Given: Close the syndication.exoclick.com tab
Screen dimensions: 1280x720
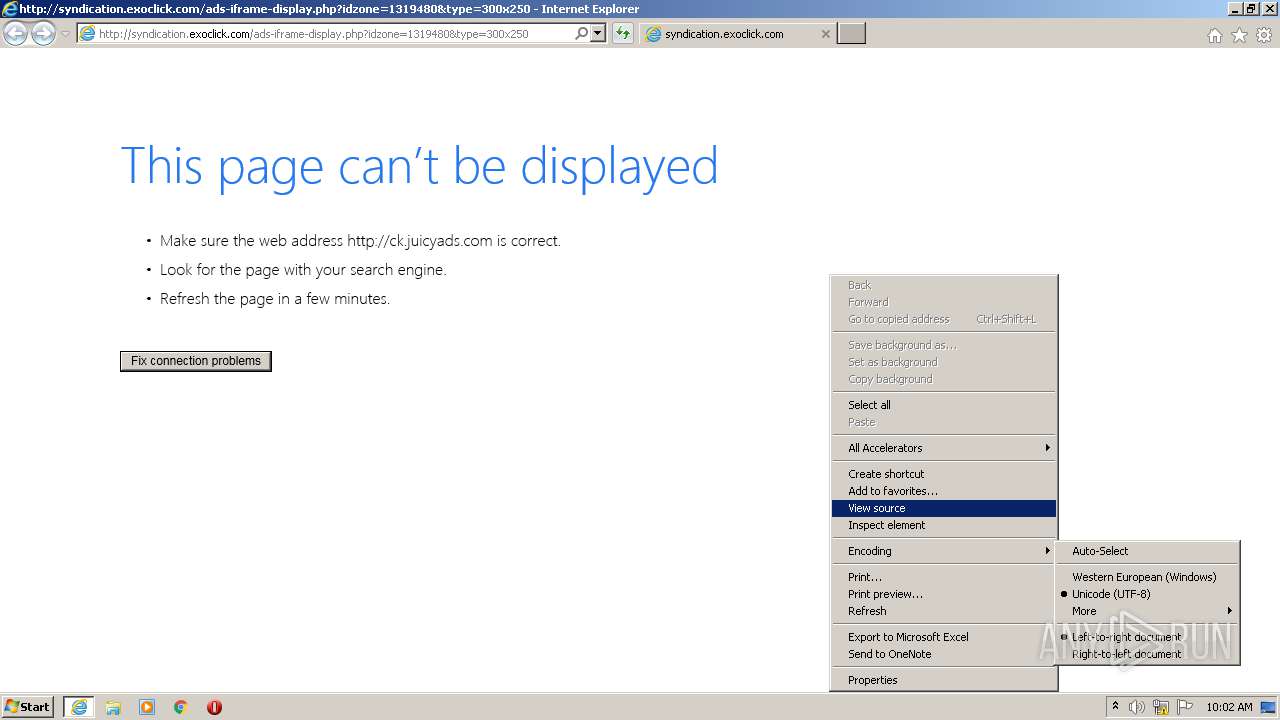Looking at the screenshot, I should (825, 34).
